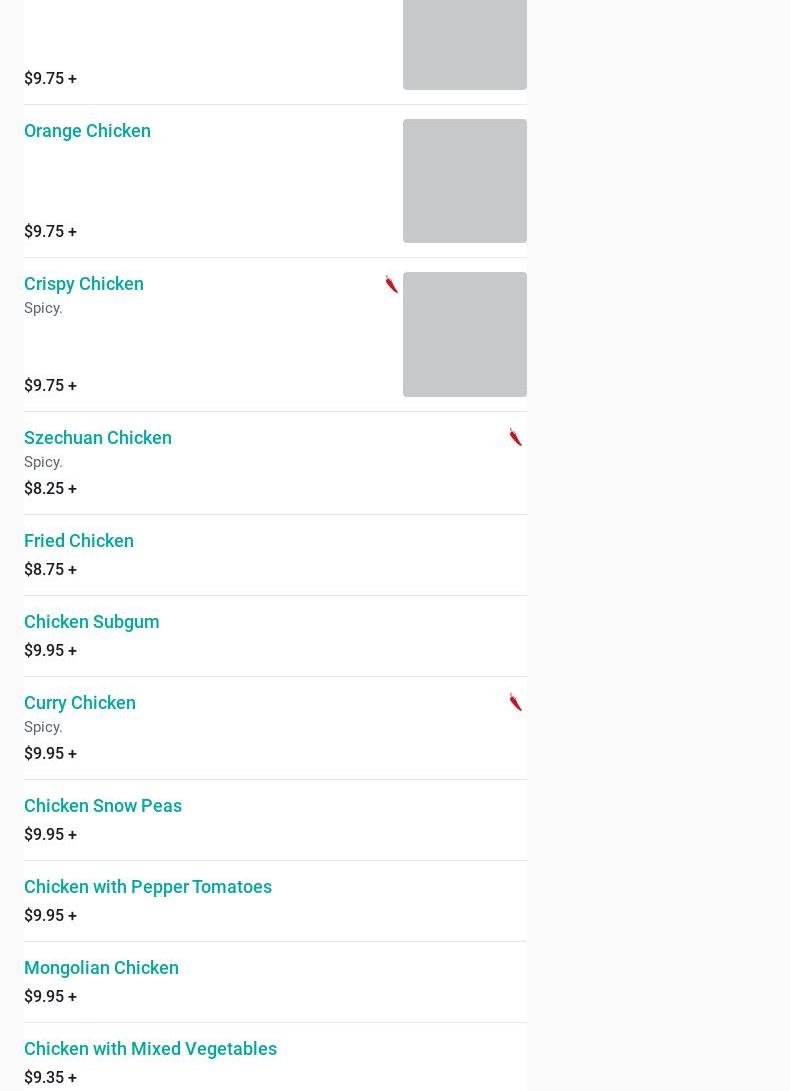The width and height of the screenshot is (790, 1091).
Task: Click the Szechuan Chicken spicy pepper icon
Action: 515,437
